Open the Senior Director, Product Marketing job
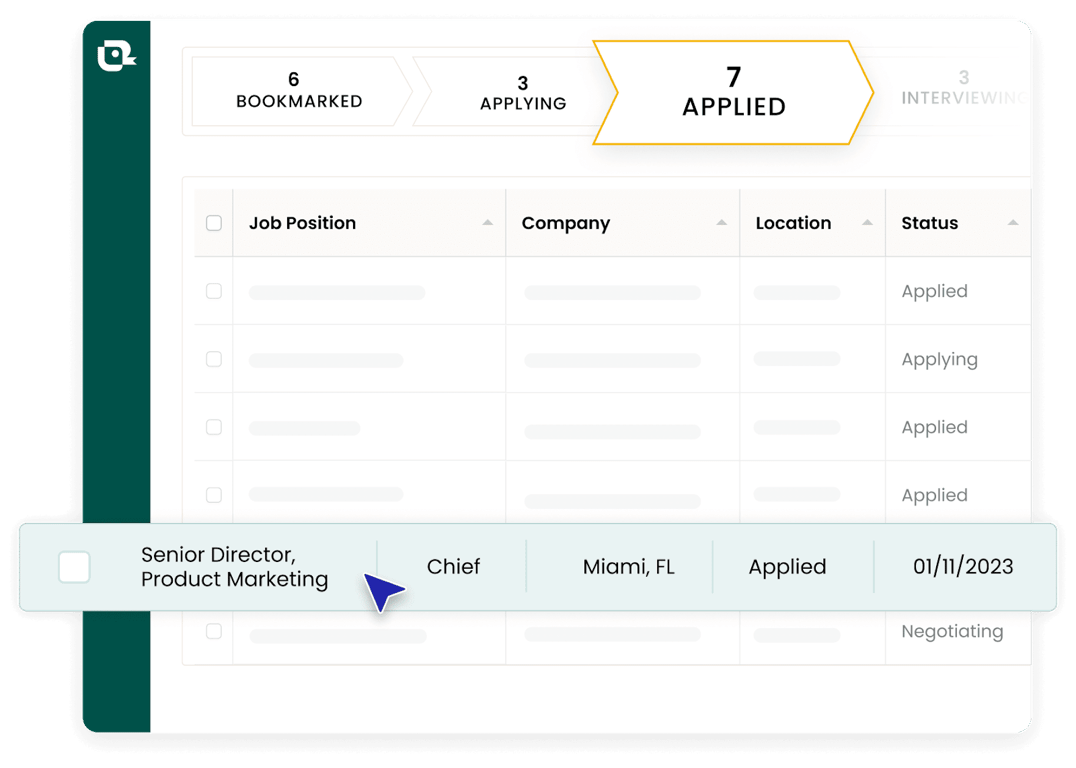 tap(235, 567)
